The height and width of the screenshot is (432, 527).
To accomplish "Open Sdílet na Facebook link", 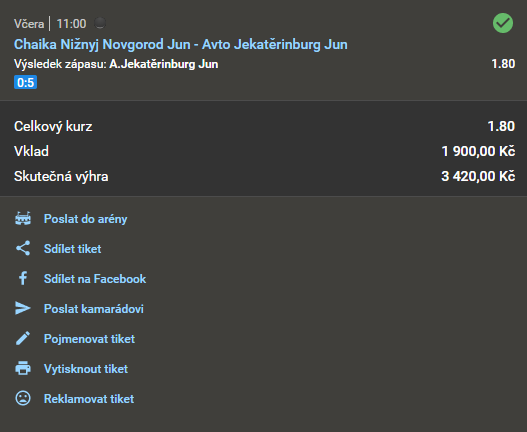I will click(95, 279).
